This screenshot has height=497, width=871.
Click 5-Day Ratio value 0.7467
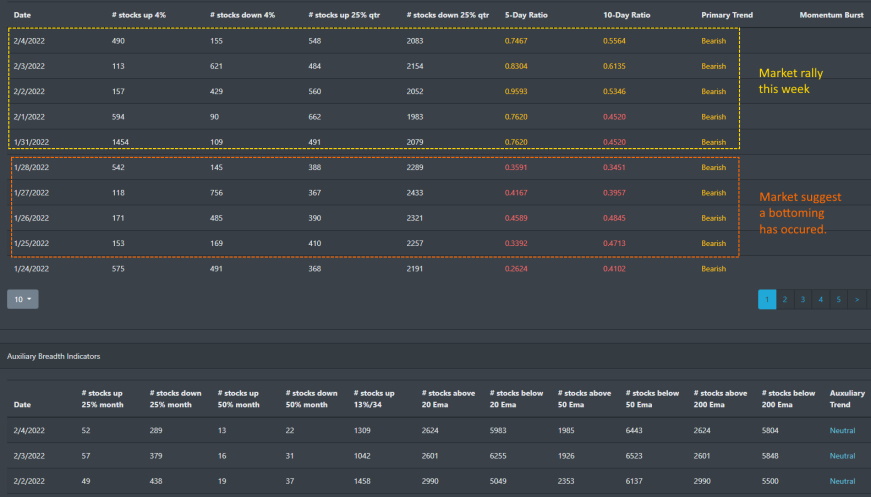point(516,41)
